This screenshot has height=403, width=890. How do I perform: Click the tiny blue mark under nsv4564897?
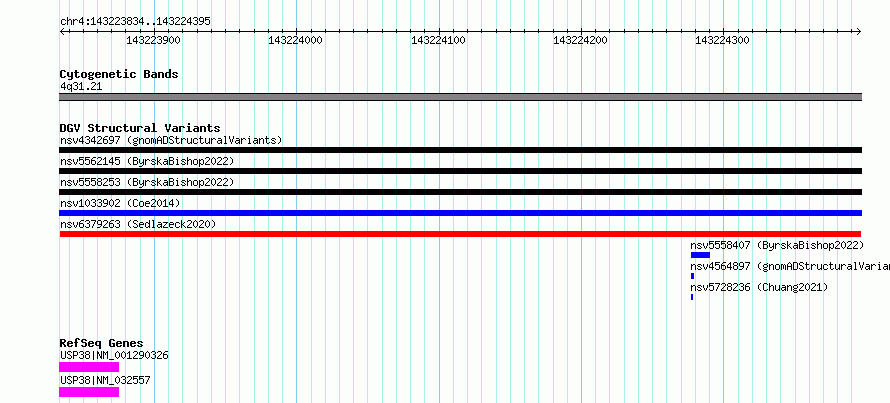pyautogui.click(x=692, y=276)
